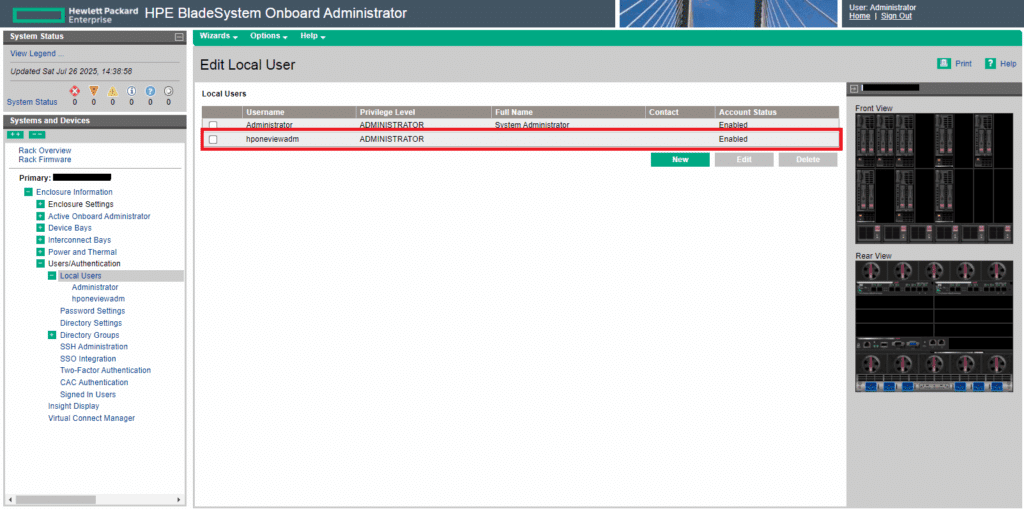Viewport: 1024px width, 509px height.
Task: Open Virtual Connect Manager
Action: click(x=91, y=418)
